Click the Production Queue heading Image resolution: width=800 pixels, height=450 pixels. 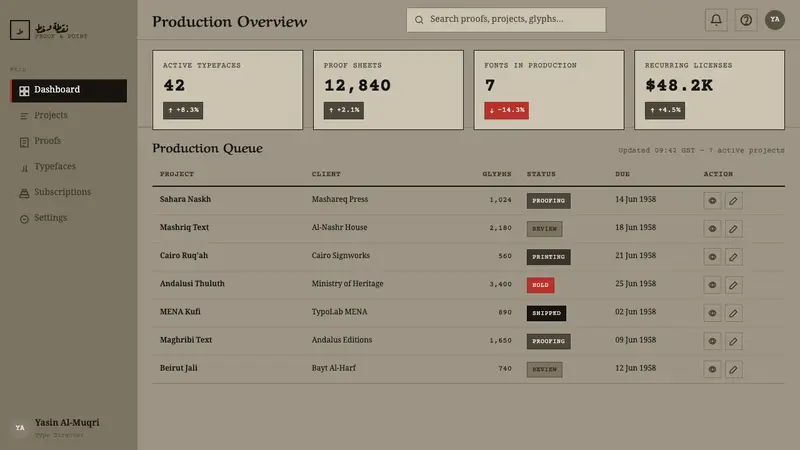208,148
